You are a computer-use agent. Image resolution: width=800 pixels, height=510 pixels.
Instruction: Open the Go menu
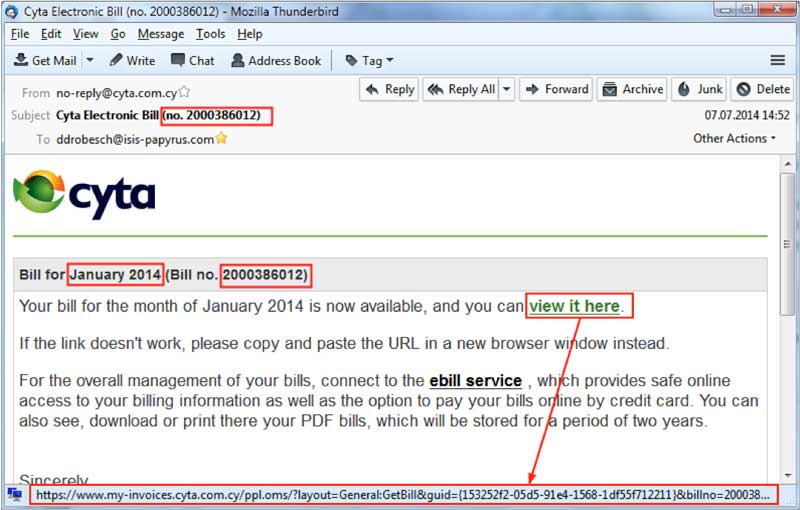[x=118, y=34]
